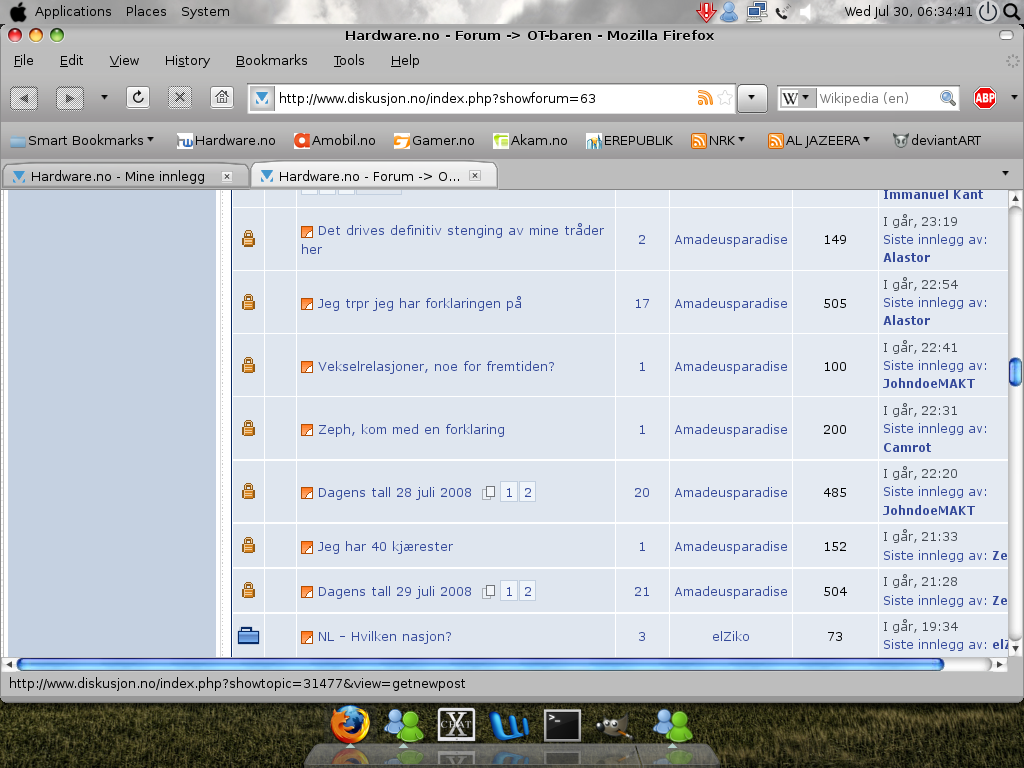Viewport: 1024px width, 768px height.
Task: Click the Adblock Plus ABP icon
Action: pyautogui.click(x=985, y=98)
